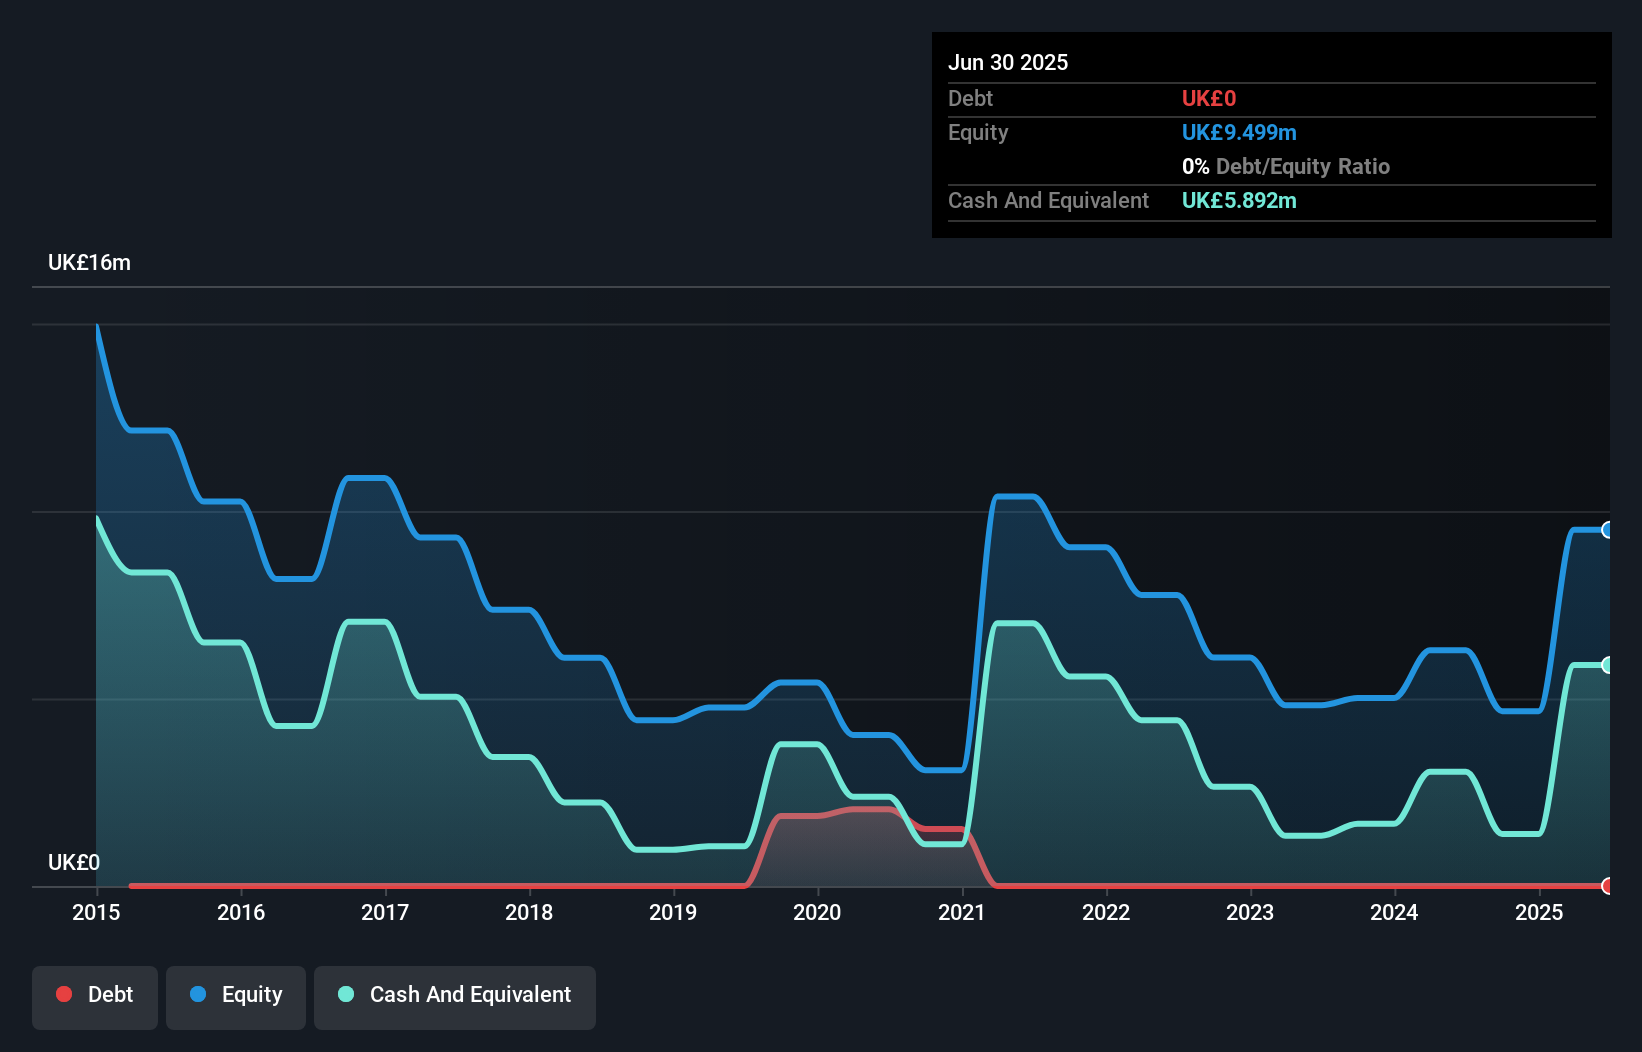Open details for the Debt/Equity Ratio row
This screenshot has height=1052, width=1642.
tap(1286, 166)
